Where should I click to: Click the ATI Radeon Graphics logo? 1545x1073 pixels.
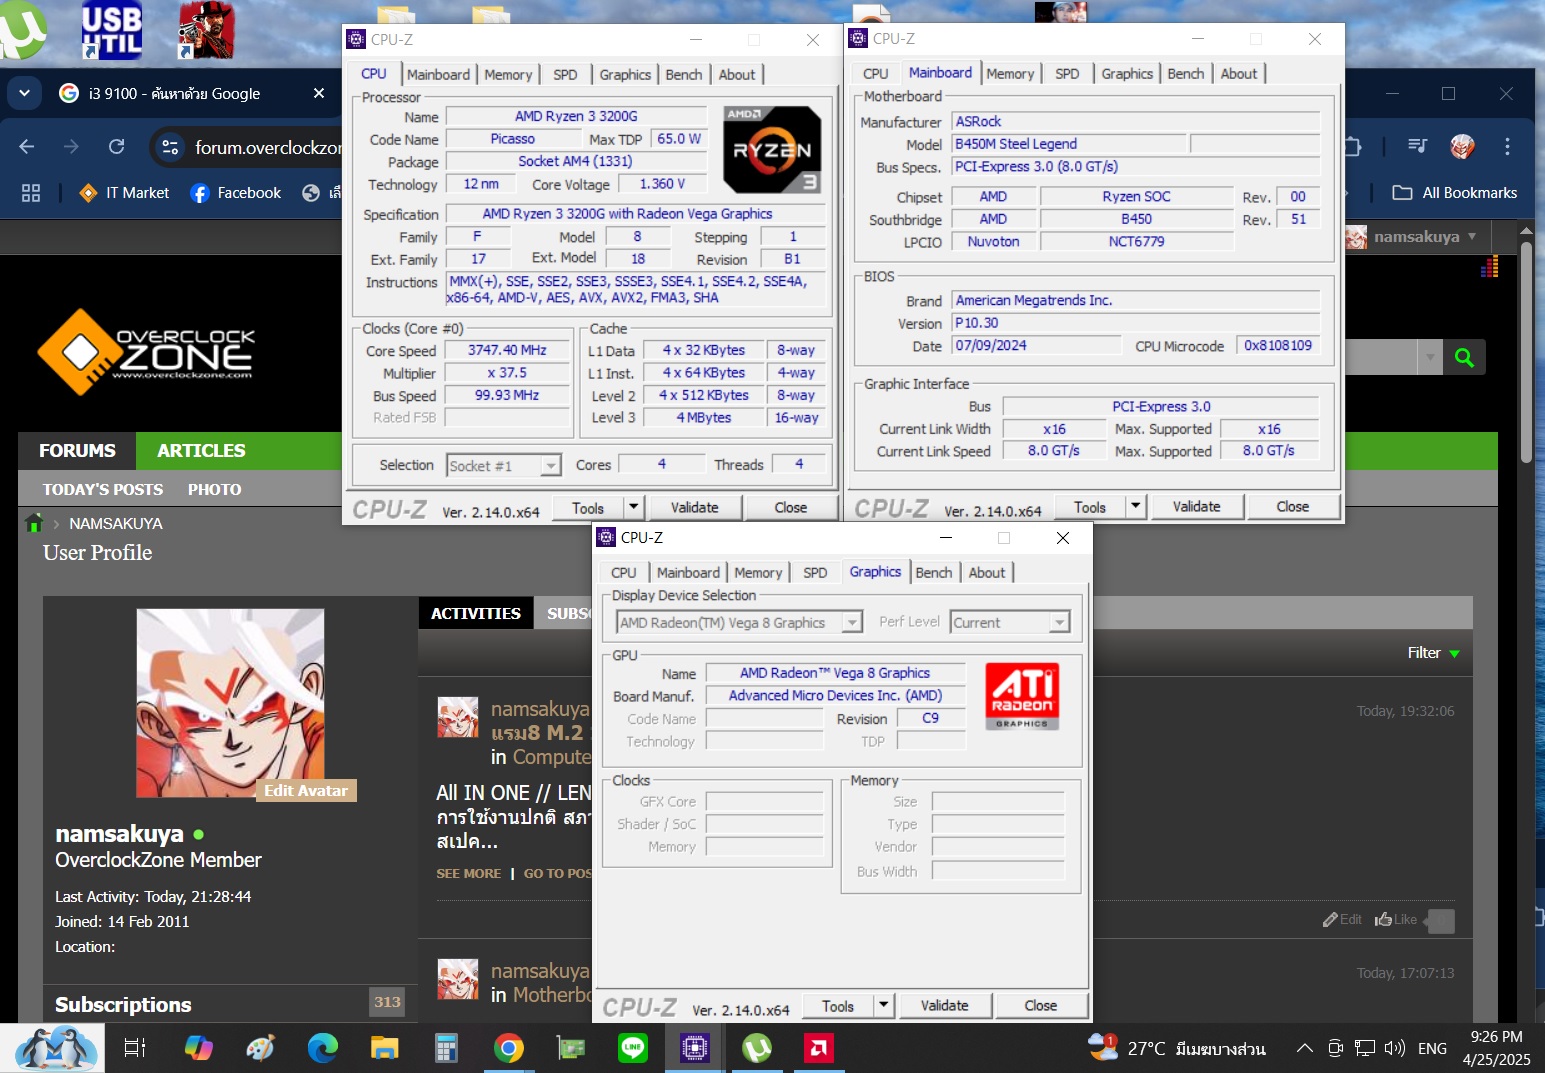pyautogui.click(x=1022, y=696)
